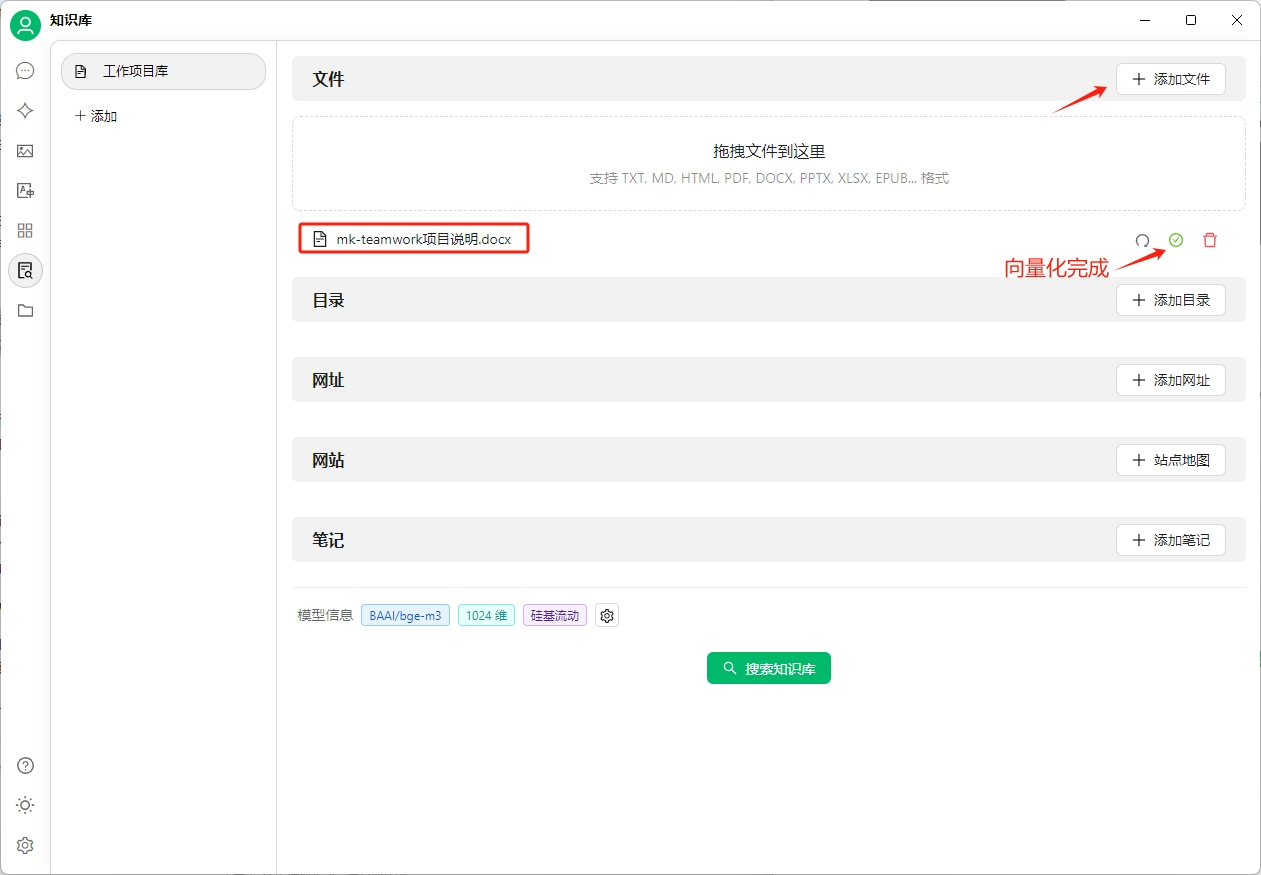Screen dimensions: 1261x875
Task: Expand the 网站 section header
Action: 769,460
